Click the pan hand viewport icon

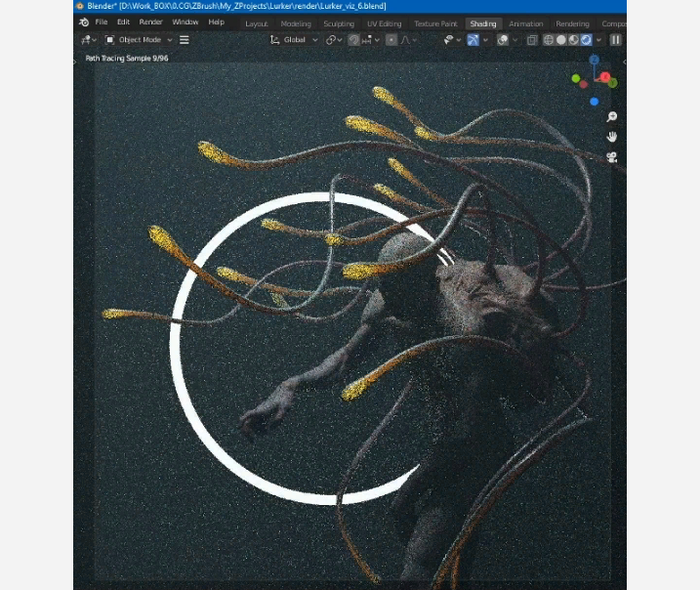pyautogui.click(x=612, y=137)
